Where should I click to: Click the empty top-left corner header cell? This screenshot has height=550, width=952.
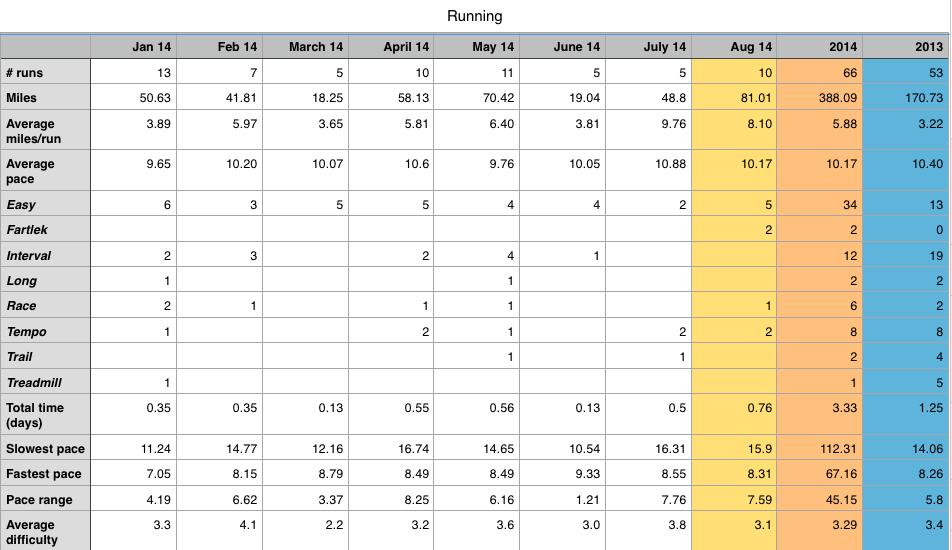tap(46, 47)
